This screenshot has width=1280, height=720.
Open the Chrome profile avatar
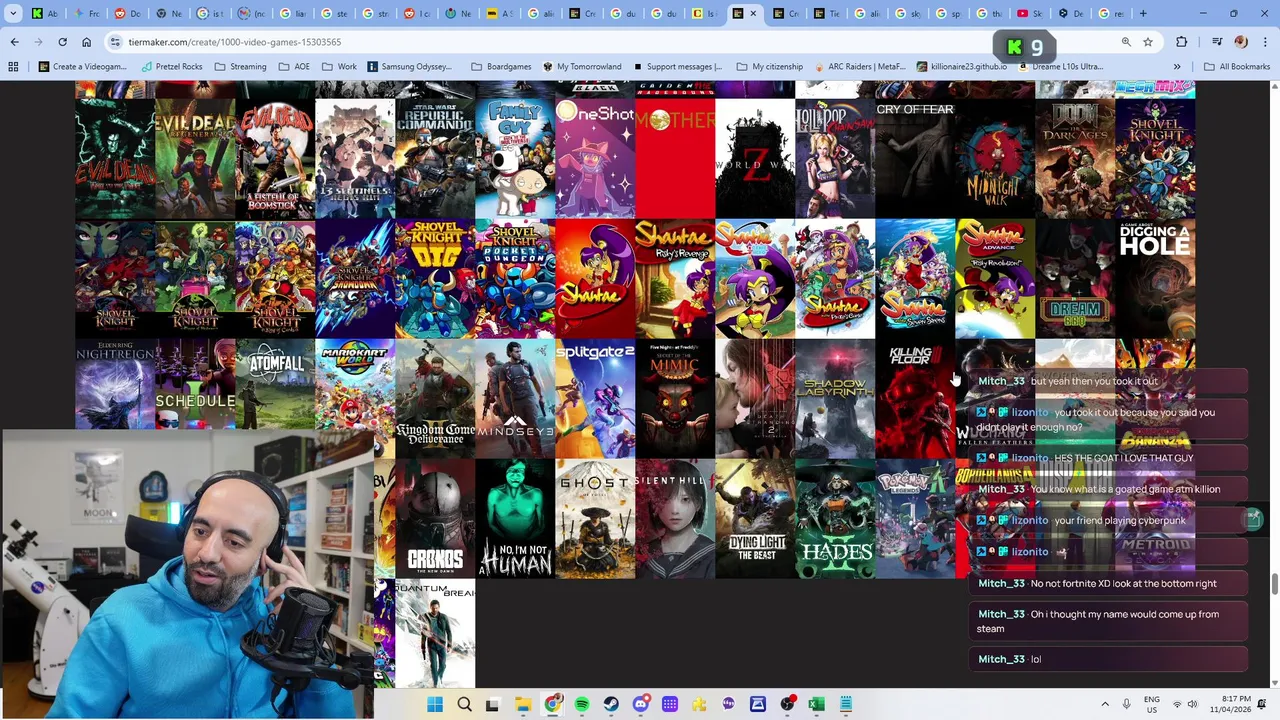tap(1241, 42)
